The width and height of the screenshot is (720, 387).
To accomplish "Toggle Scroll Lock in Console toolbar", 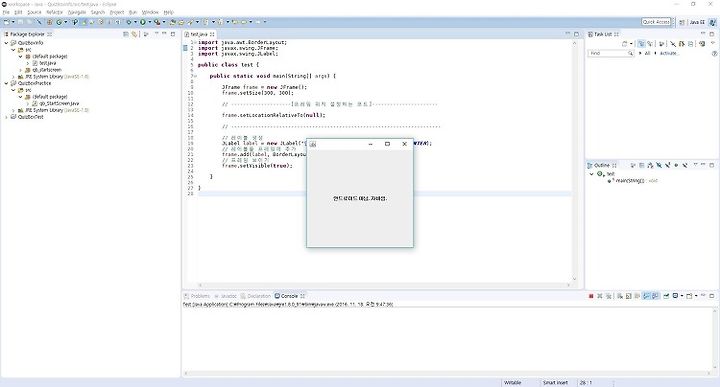I will tap(629, 296).
